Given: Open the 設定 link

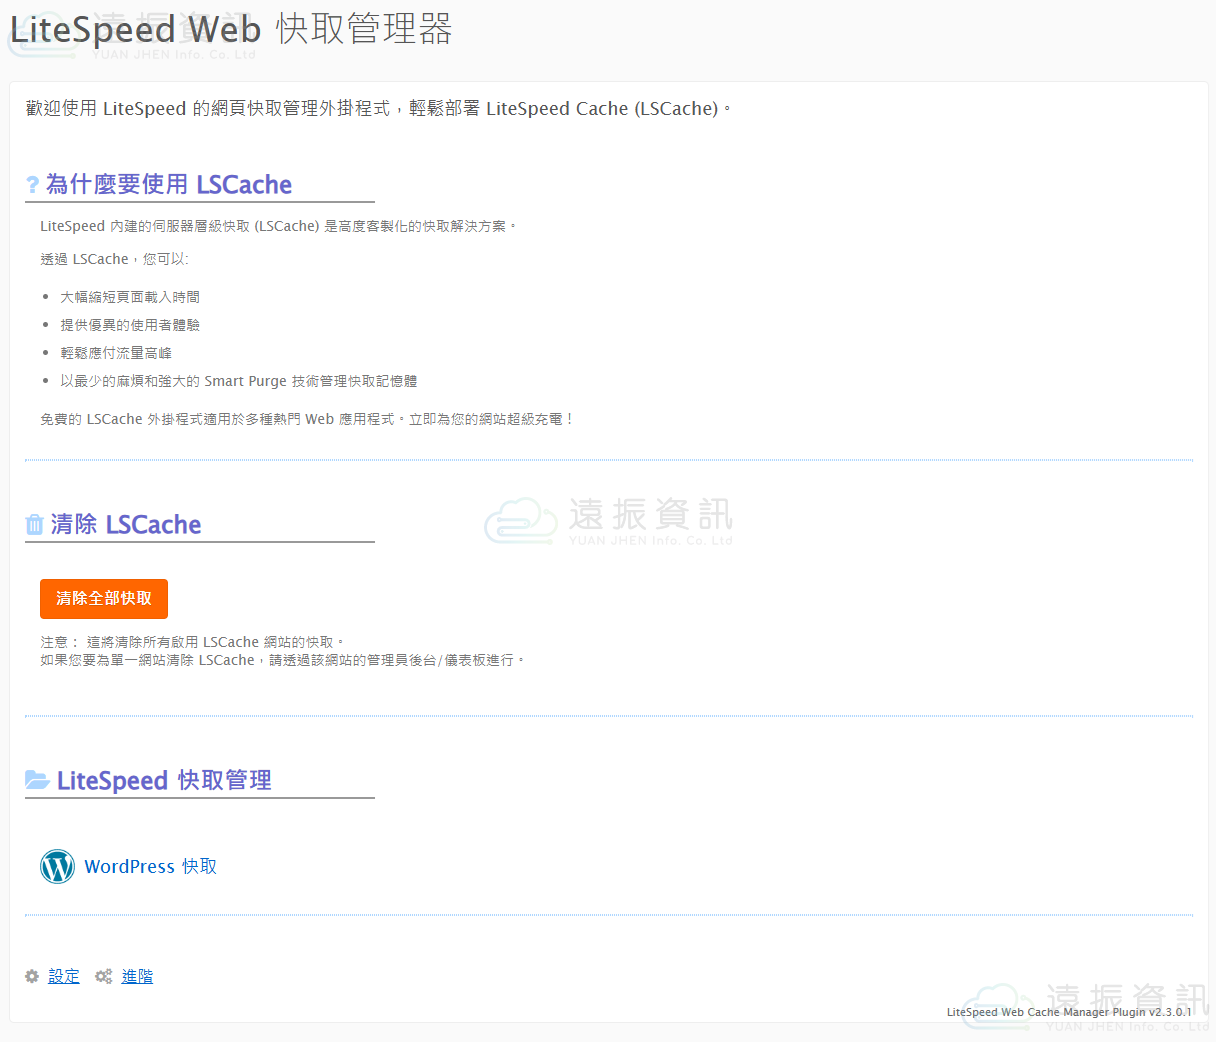Looking at the screenshot, I should tap(64, 976).
